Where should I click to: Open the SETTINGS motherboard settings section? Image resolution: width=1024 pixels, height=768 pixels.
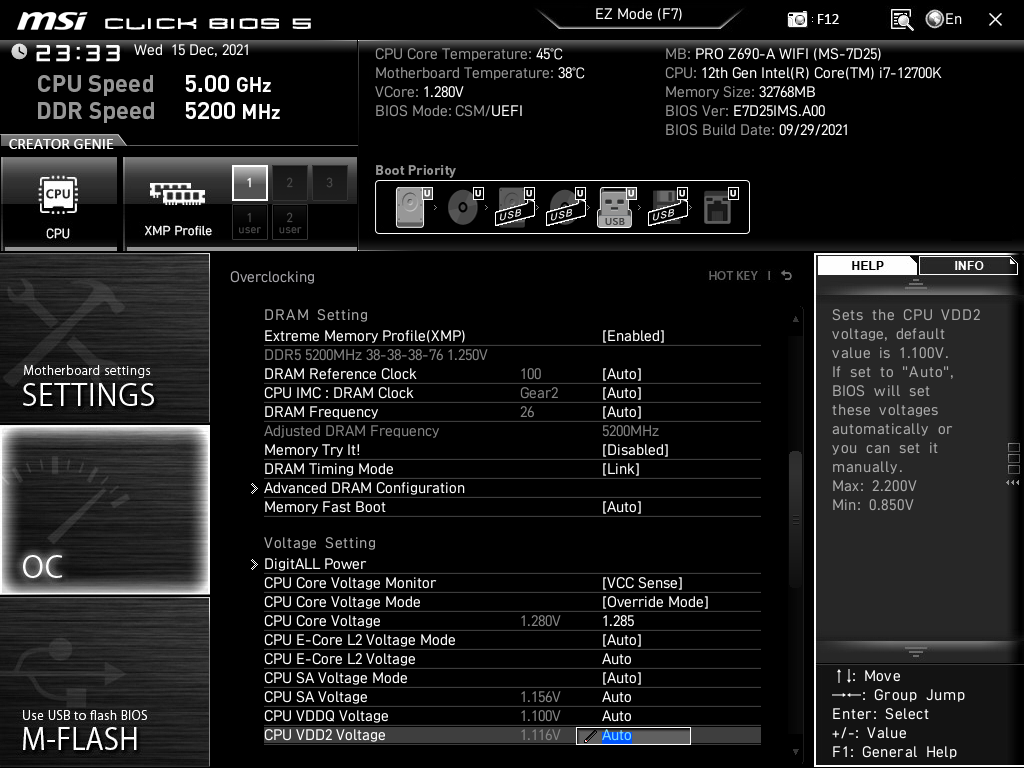(104, 338)
